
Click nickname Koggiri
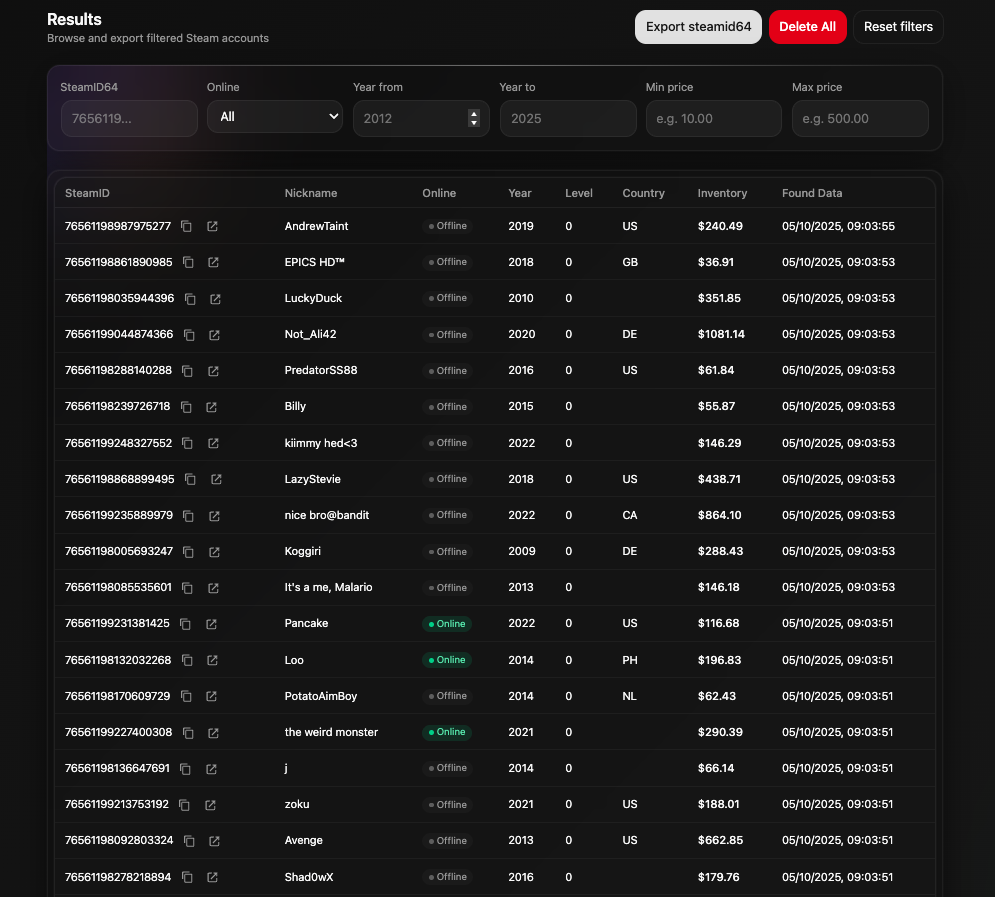coord(303,551)
